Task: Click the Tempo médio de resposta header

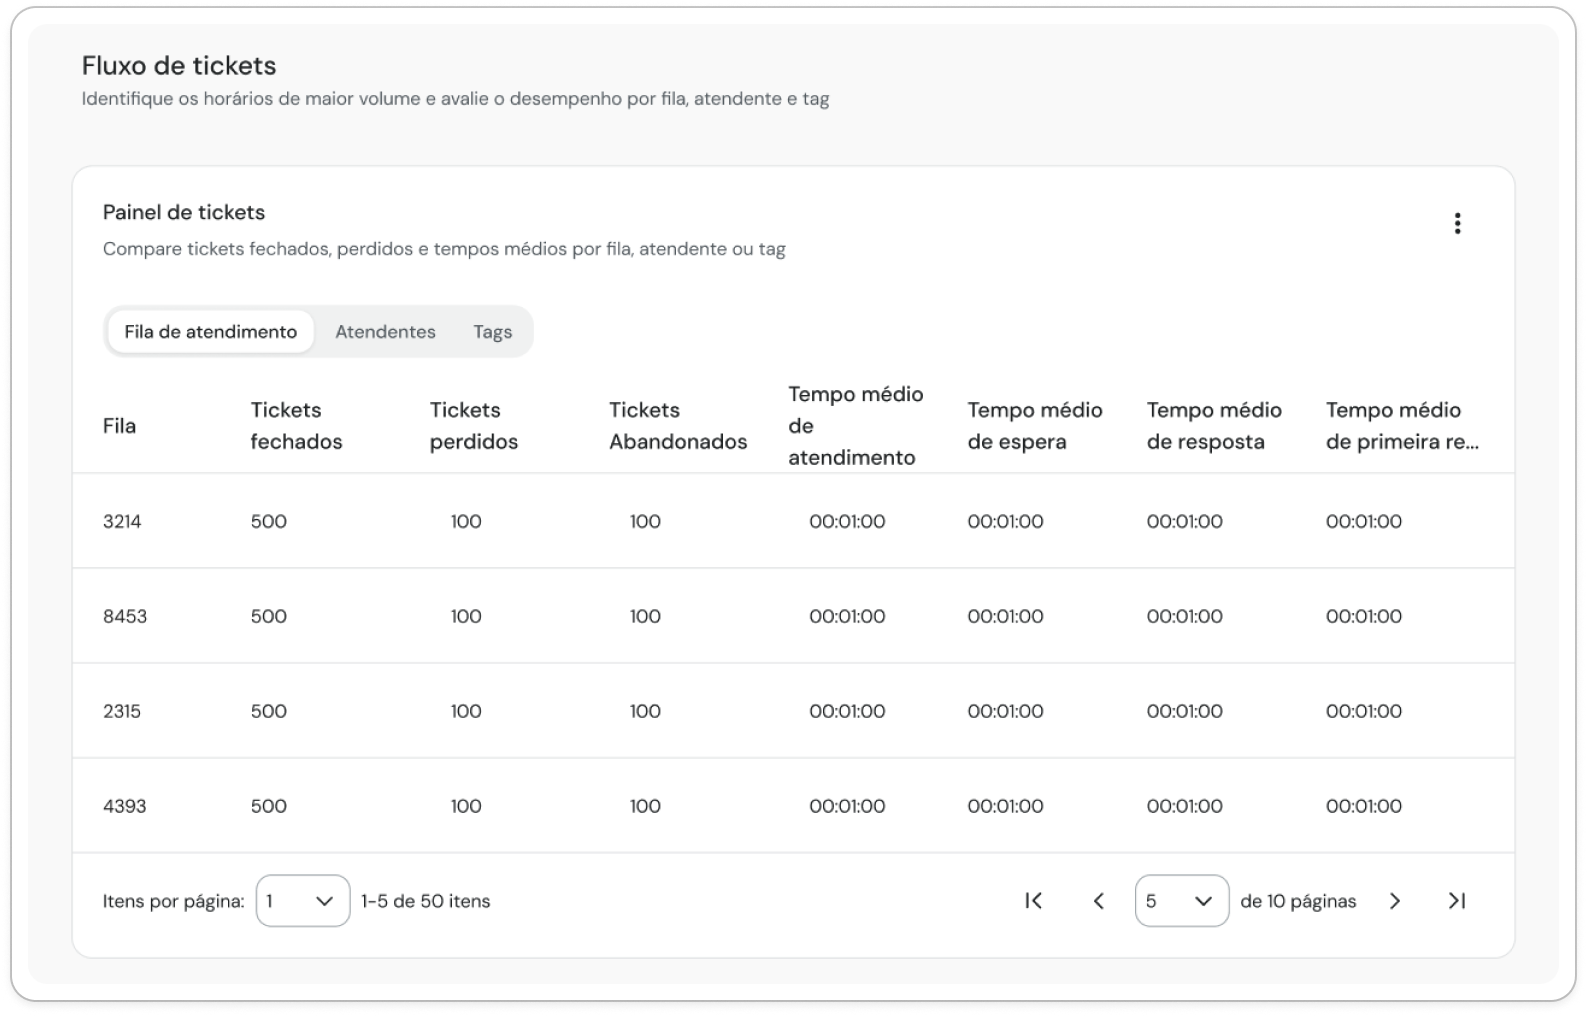Action: 1214,426
